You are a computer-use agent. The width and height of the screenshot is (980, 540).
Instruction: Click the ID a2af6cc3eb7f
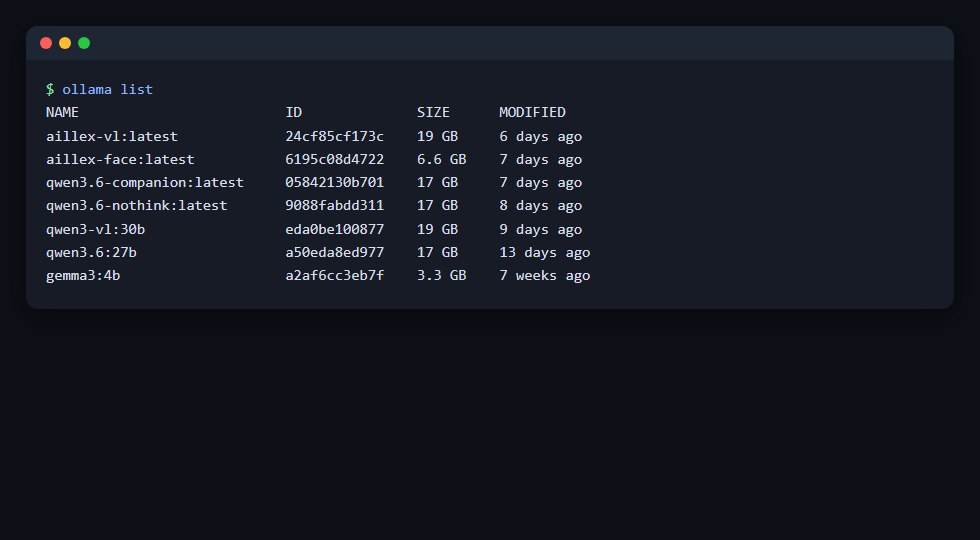coord(335,276)
